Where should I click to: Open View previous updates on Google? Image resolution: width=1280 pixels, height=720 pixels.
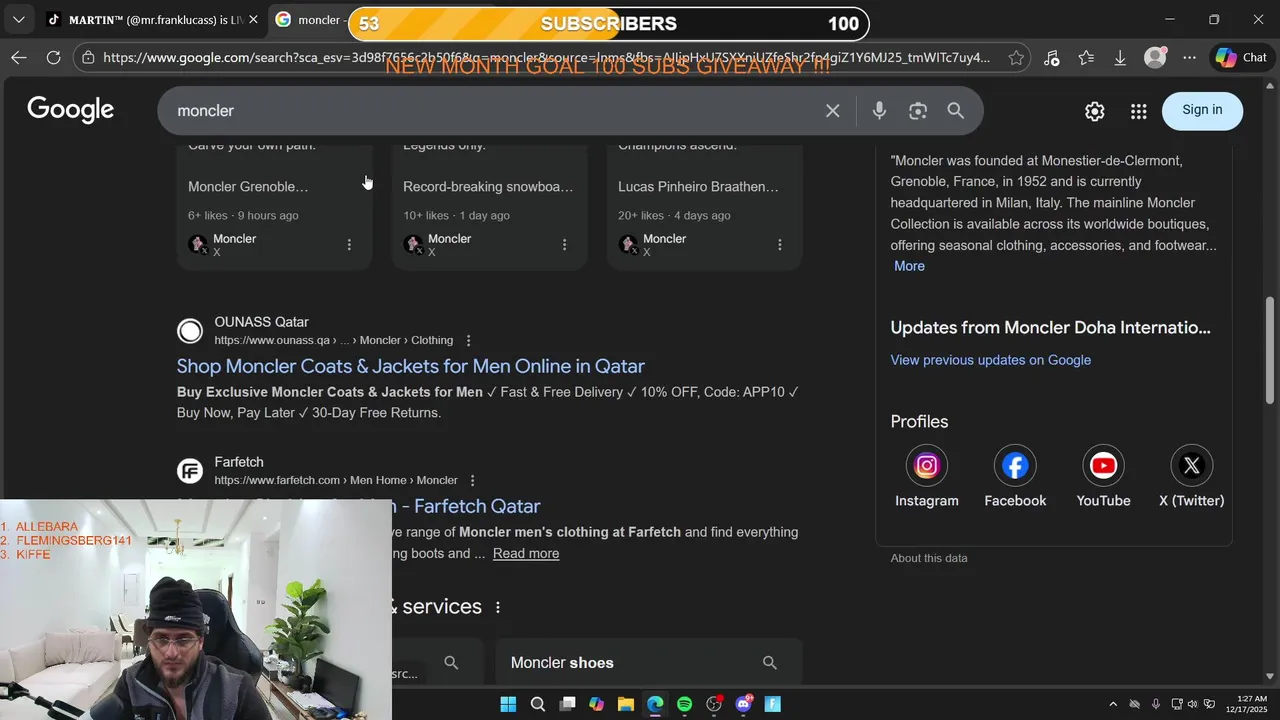pyautogui.click(x=991, y=360)
